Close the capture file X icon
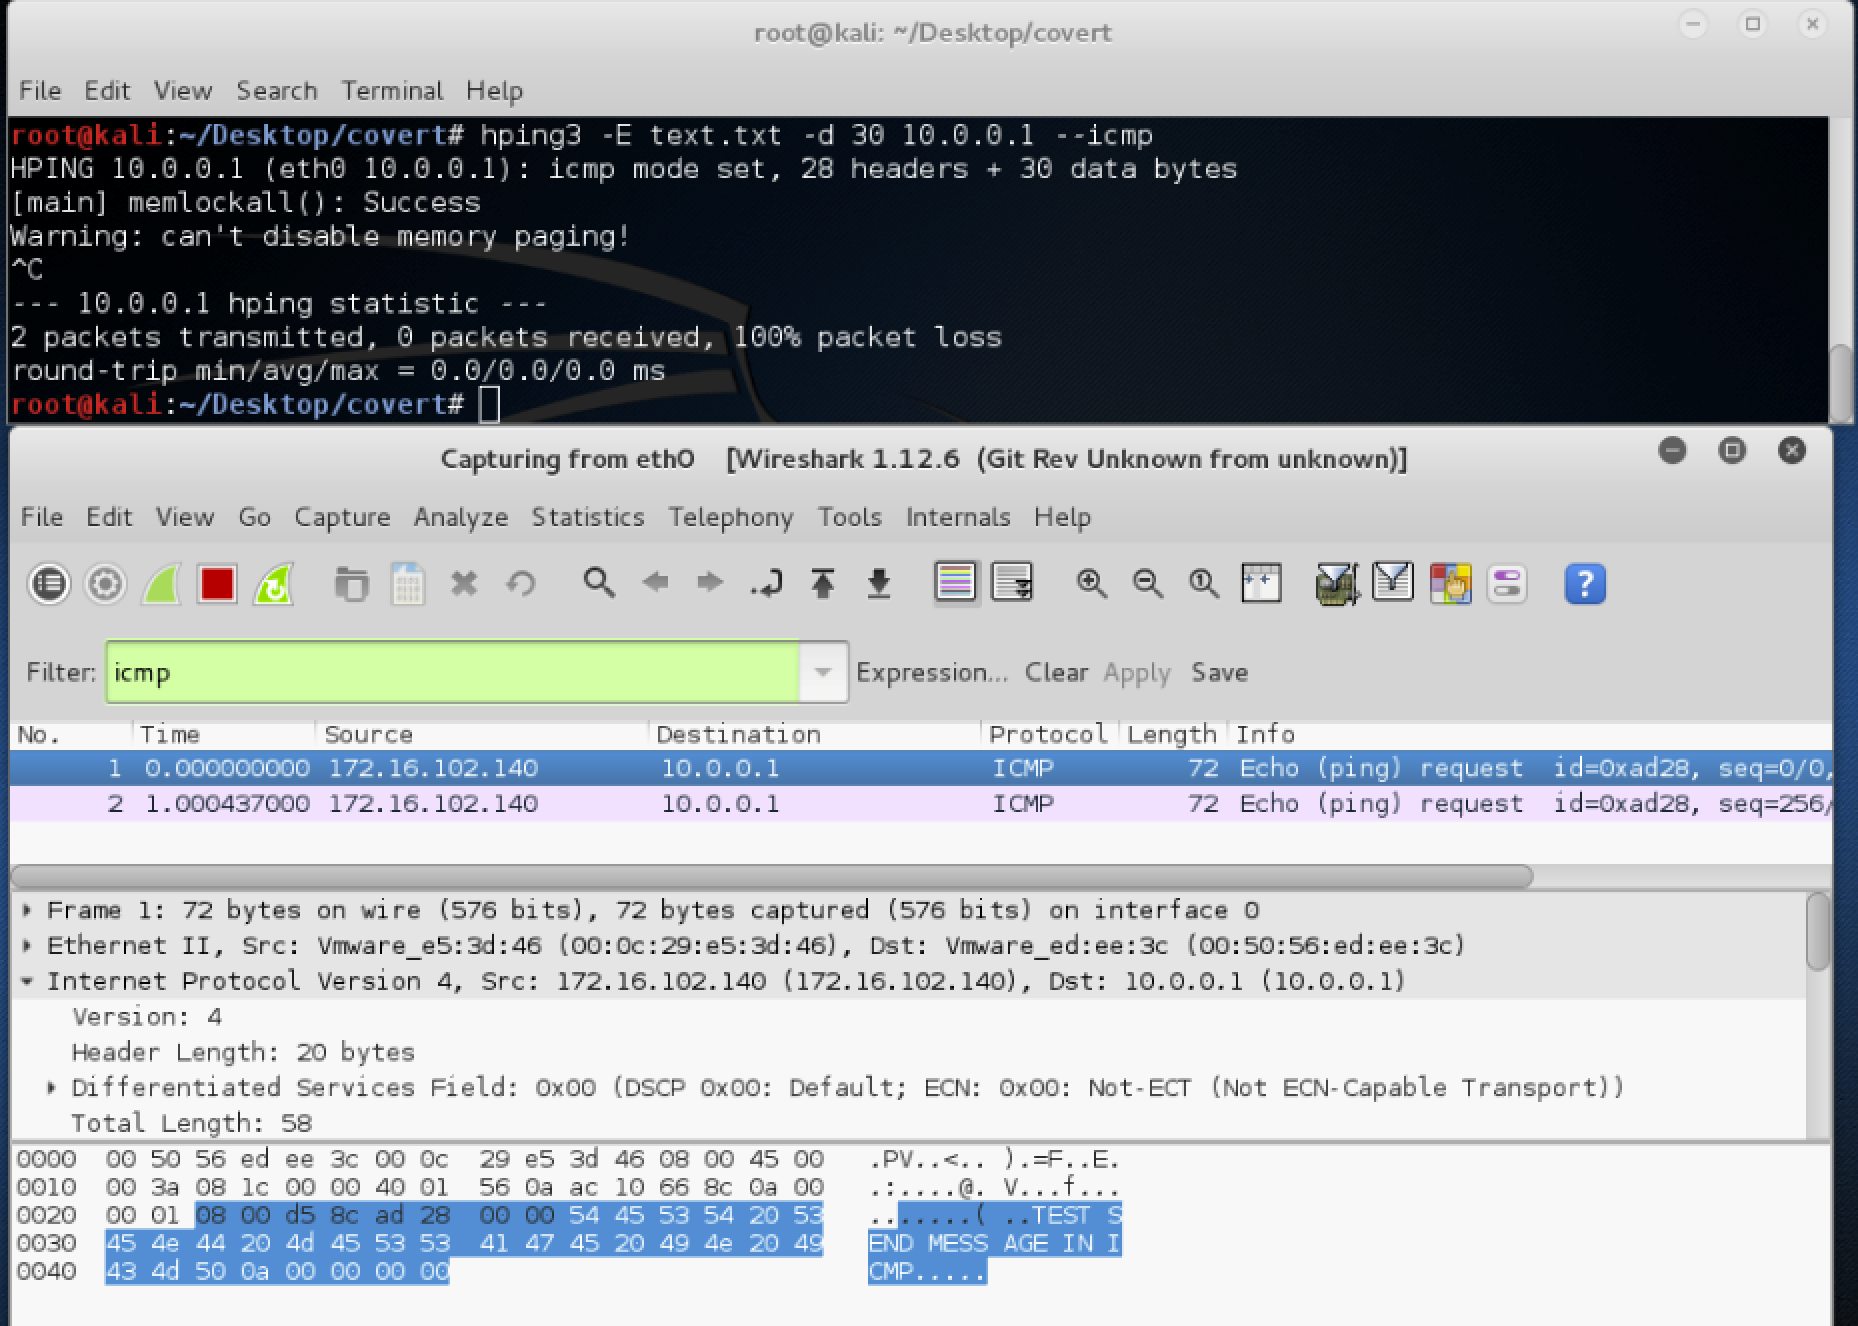This screenshot has height=1326, width=1858. tap(464, 583)
